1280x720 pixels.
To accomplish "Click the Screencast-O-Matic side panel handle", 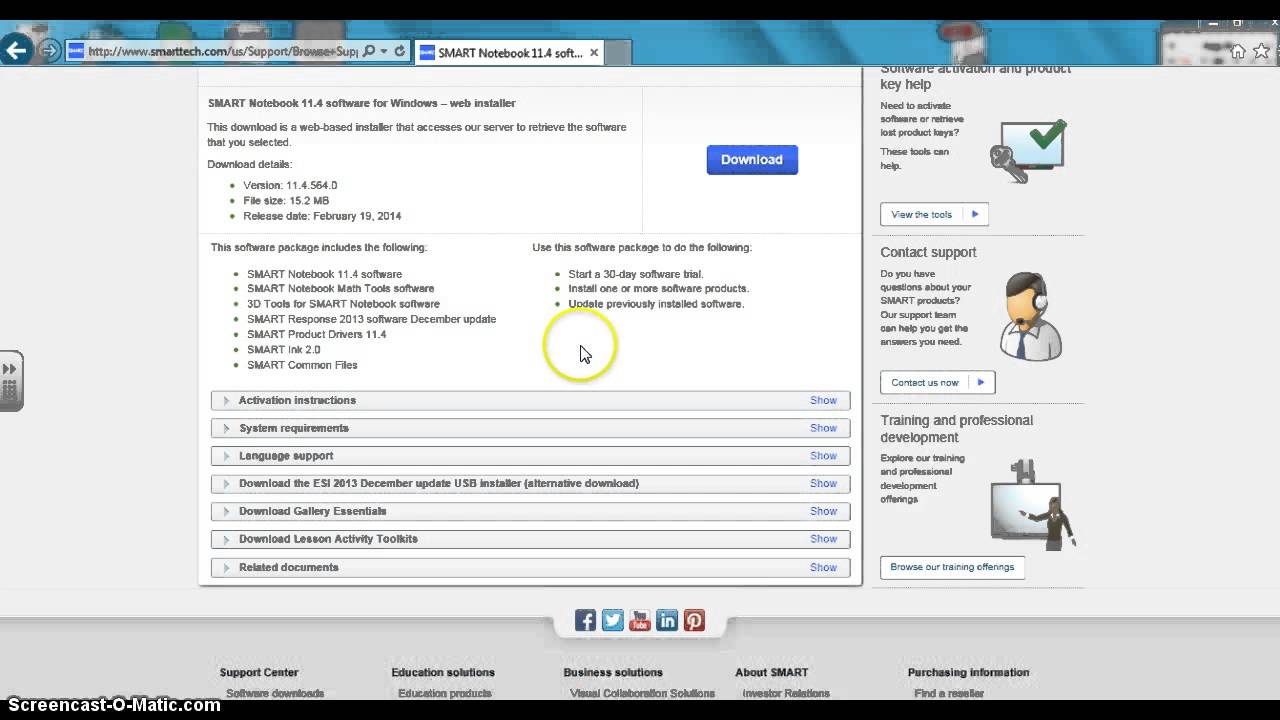I will 10,381.
